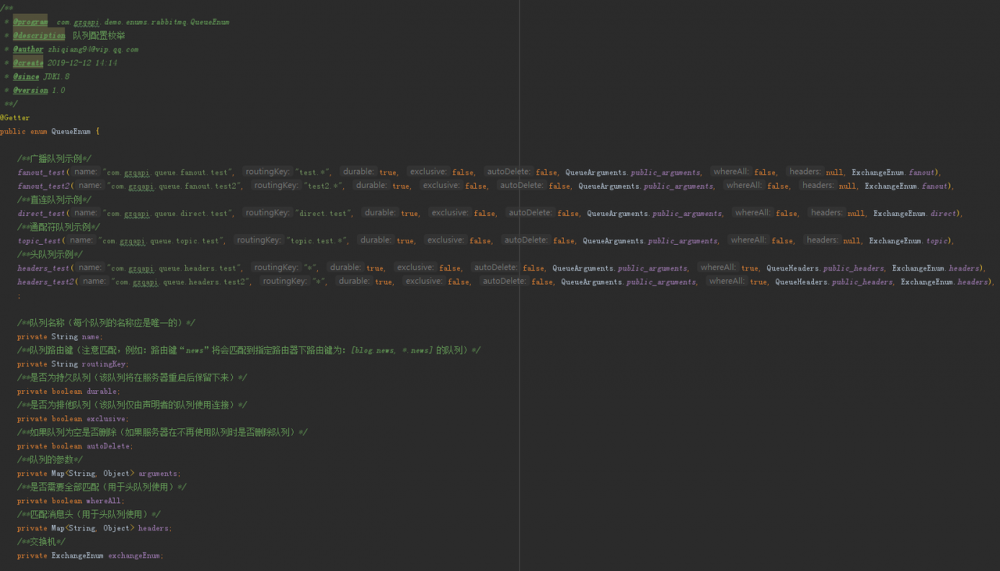Click the topic_test enum constant
This screenshot has height=571, width=1000.
pos(39,241)
